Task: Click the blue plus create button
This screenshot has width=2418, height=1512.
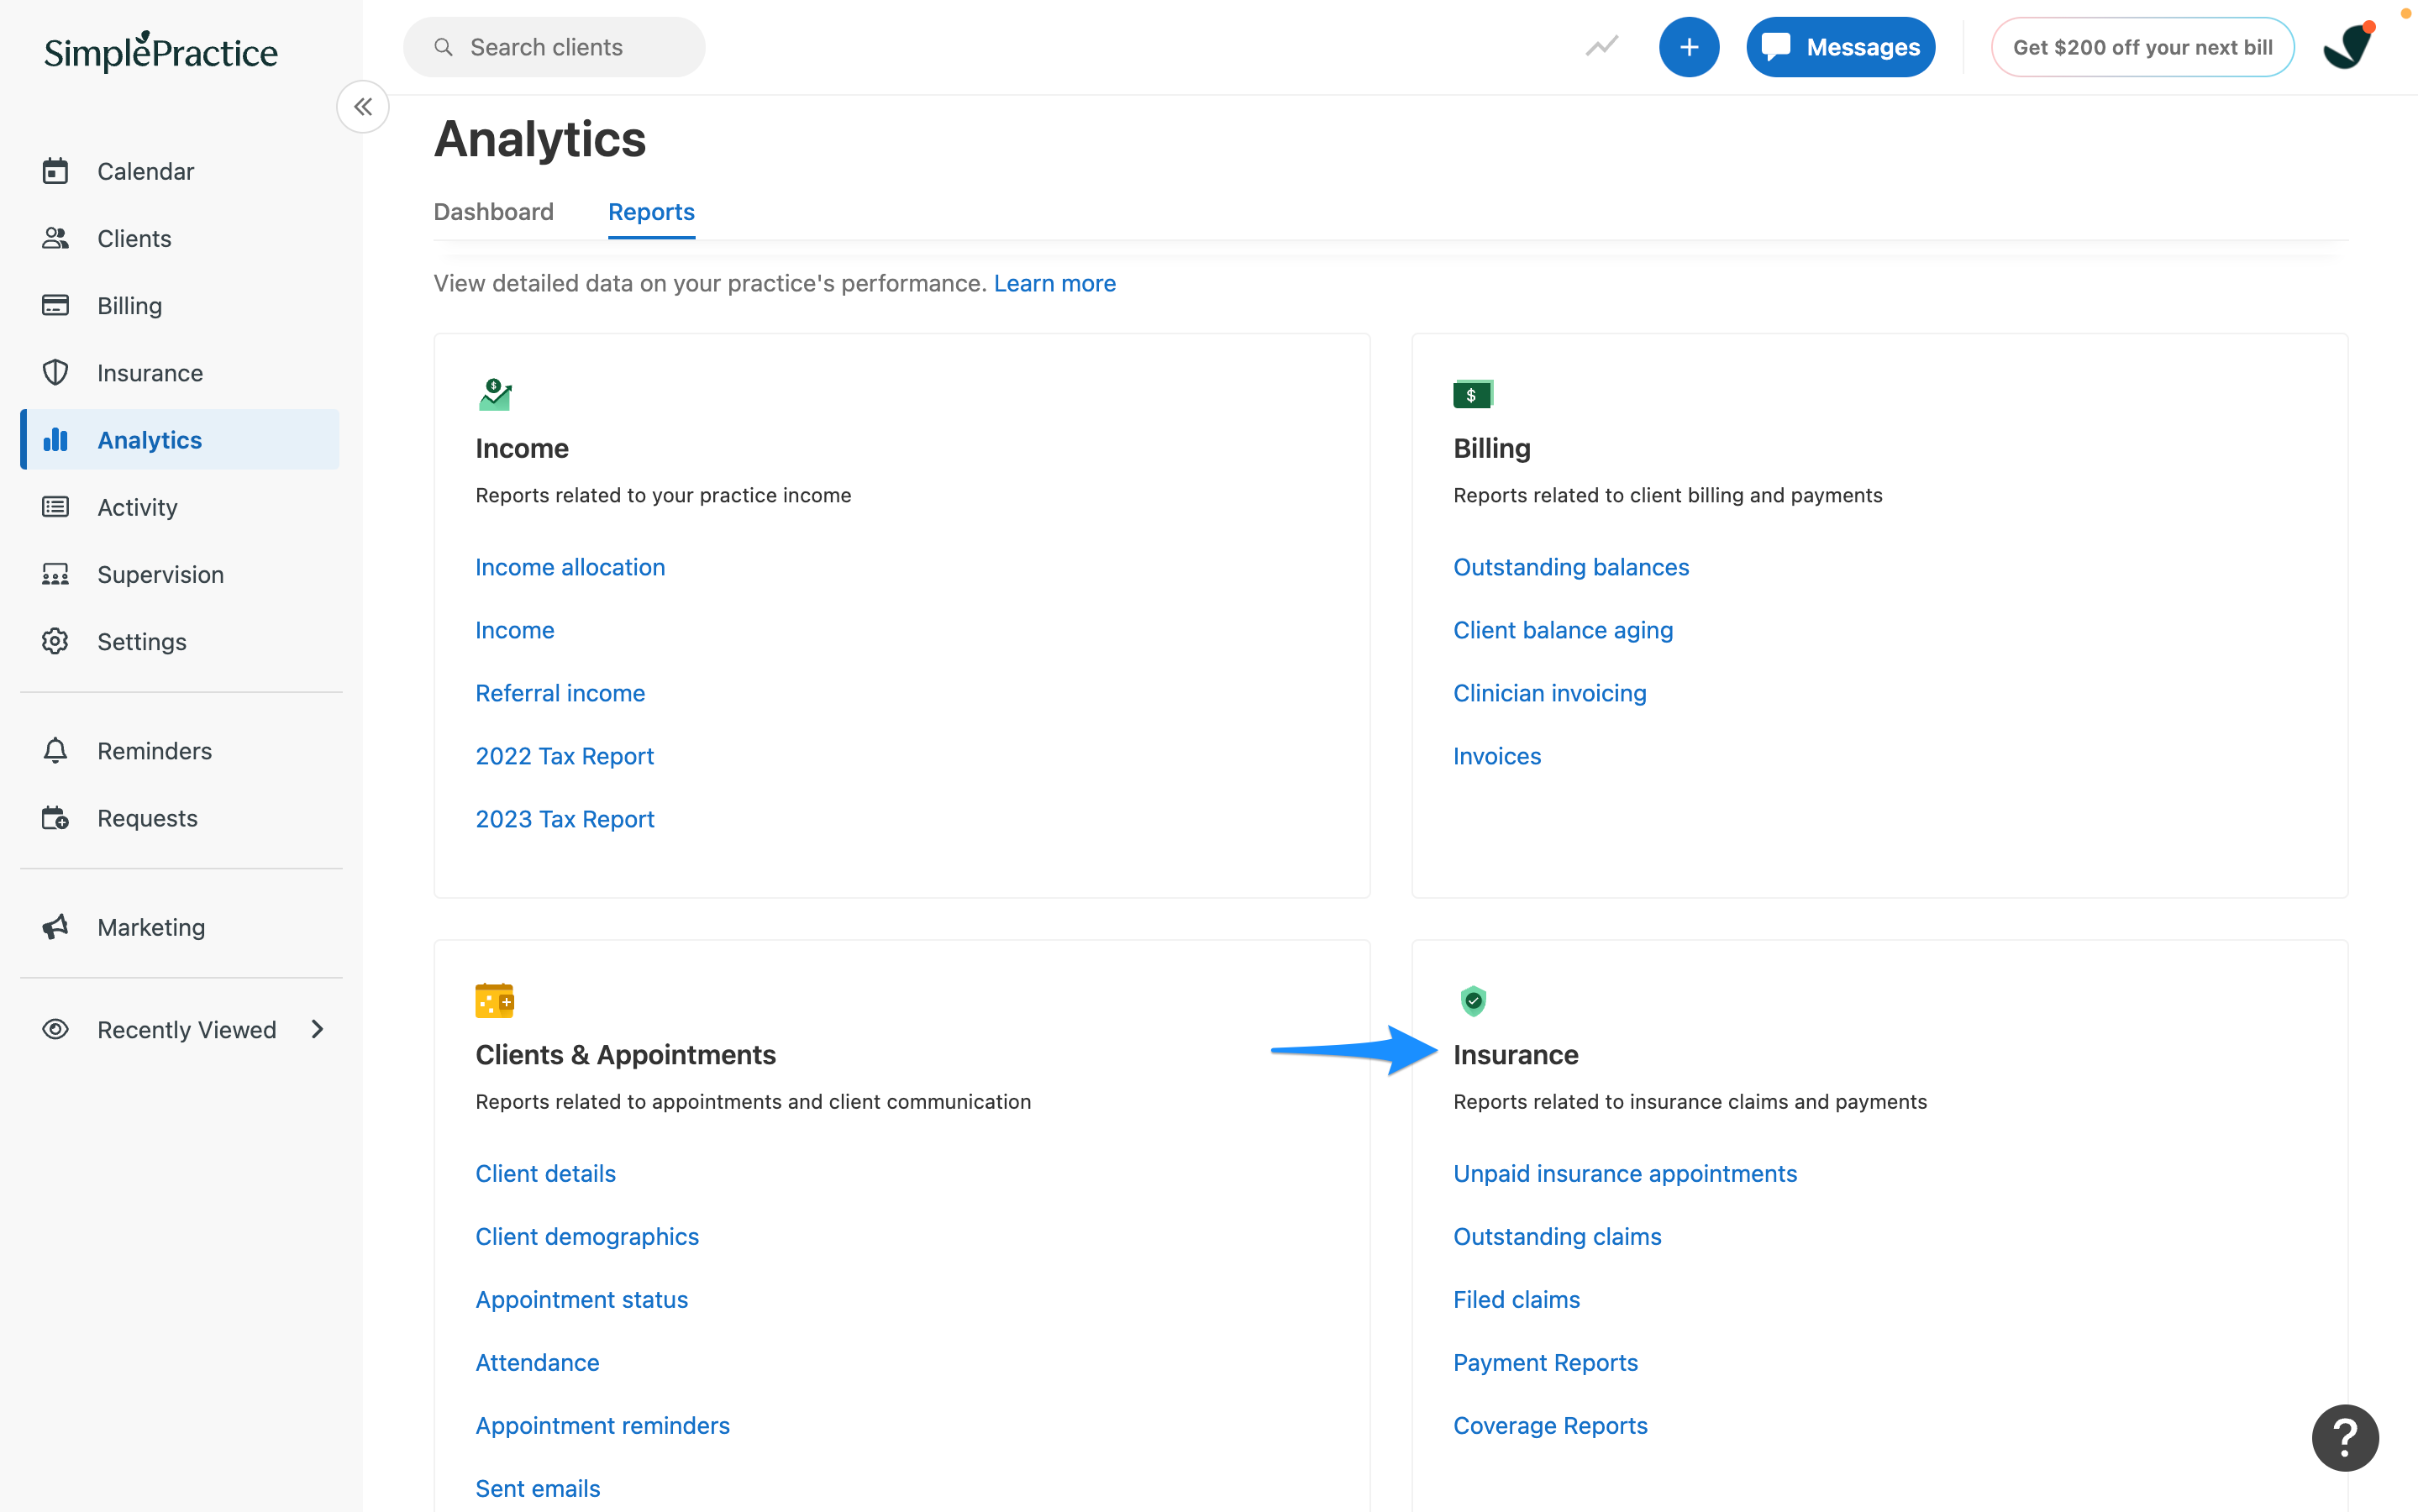Action: 1688,47
